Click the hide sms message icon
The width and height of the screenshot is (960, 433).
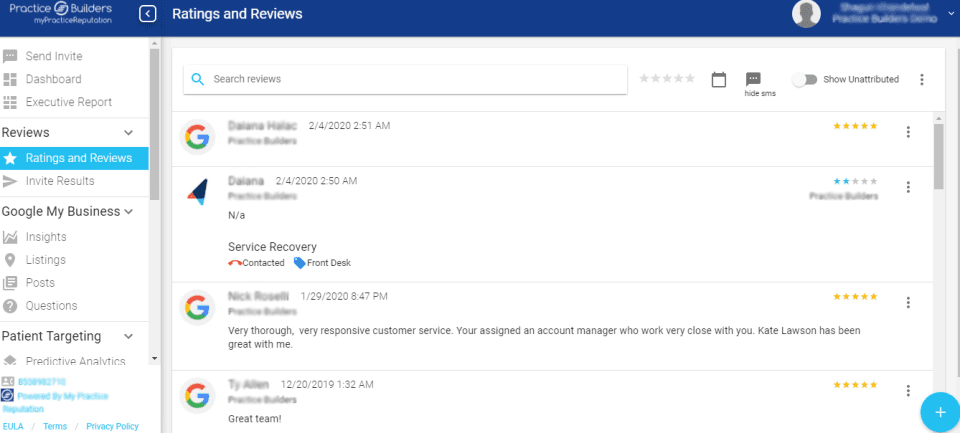(x=753, y=79)
